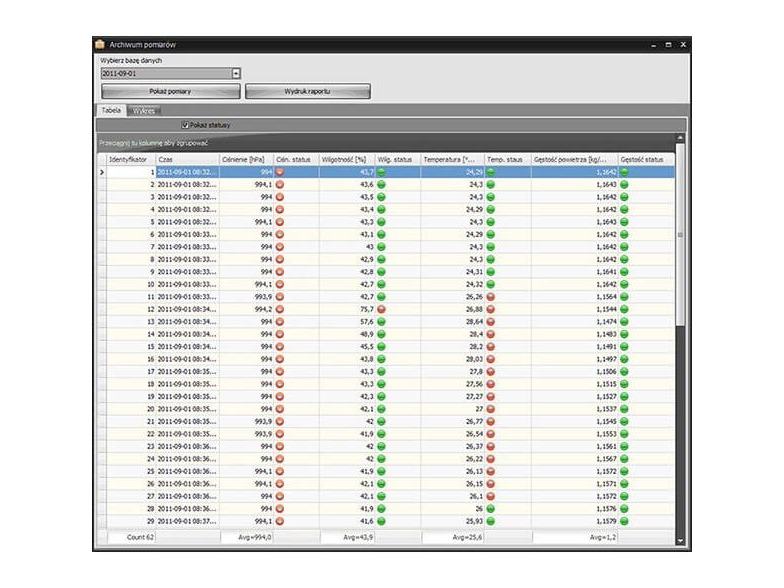Click green humidity status icon in row 2
The image size is (784, 588).
coord(382,184)
